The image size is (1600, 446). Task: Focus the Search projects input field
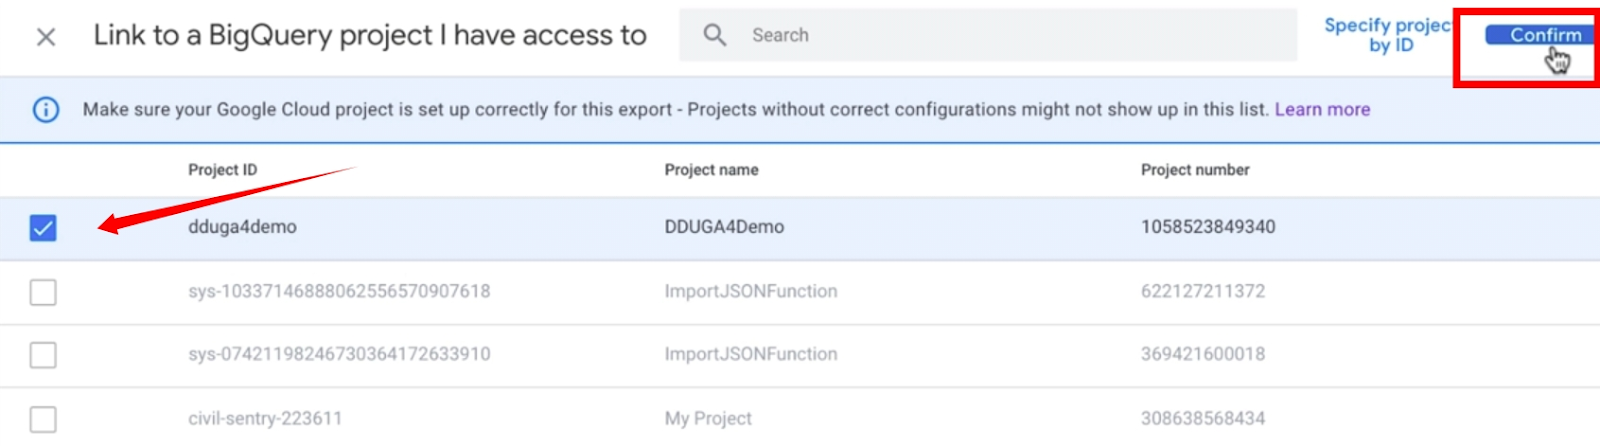click(988, 35)
